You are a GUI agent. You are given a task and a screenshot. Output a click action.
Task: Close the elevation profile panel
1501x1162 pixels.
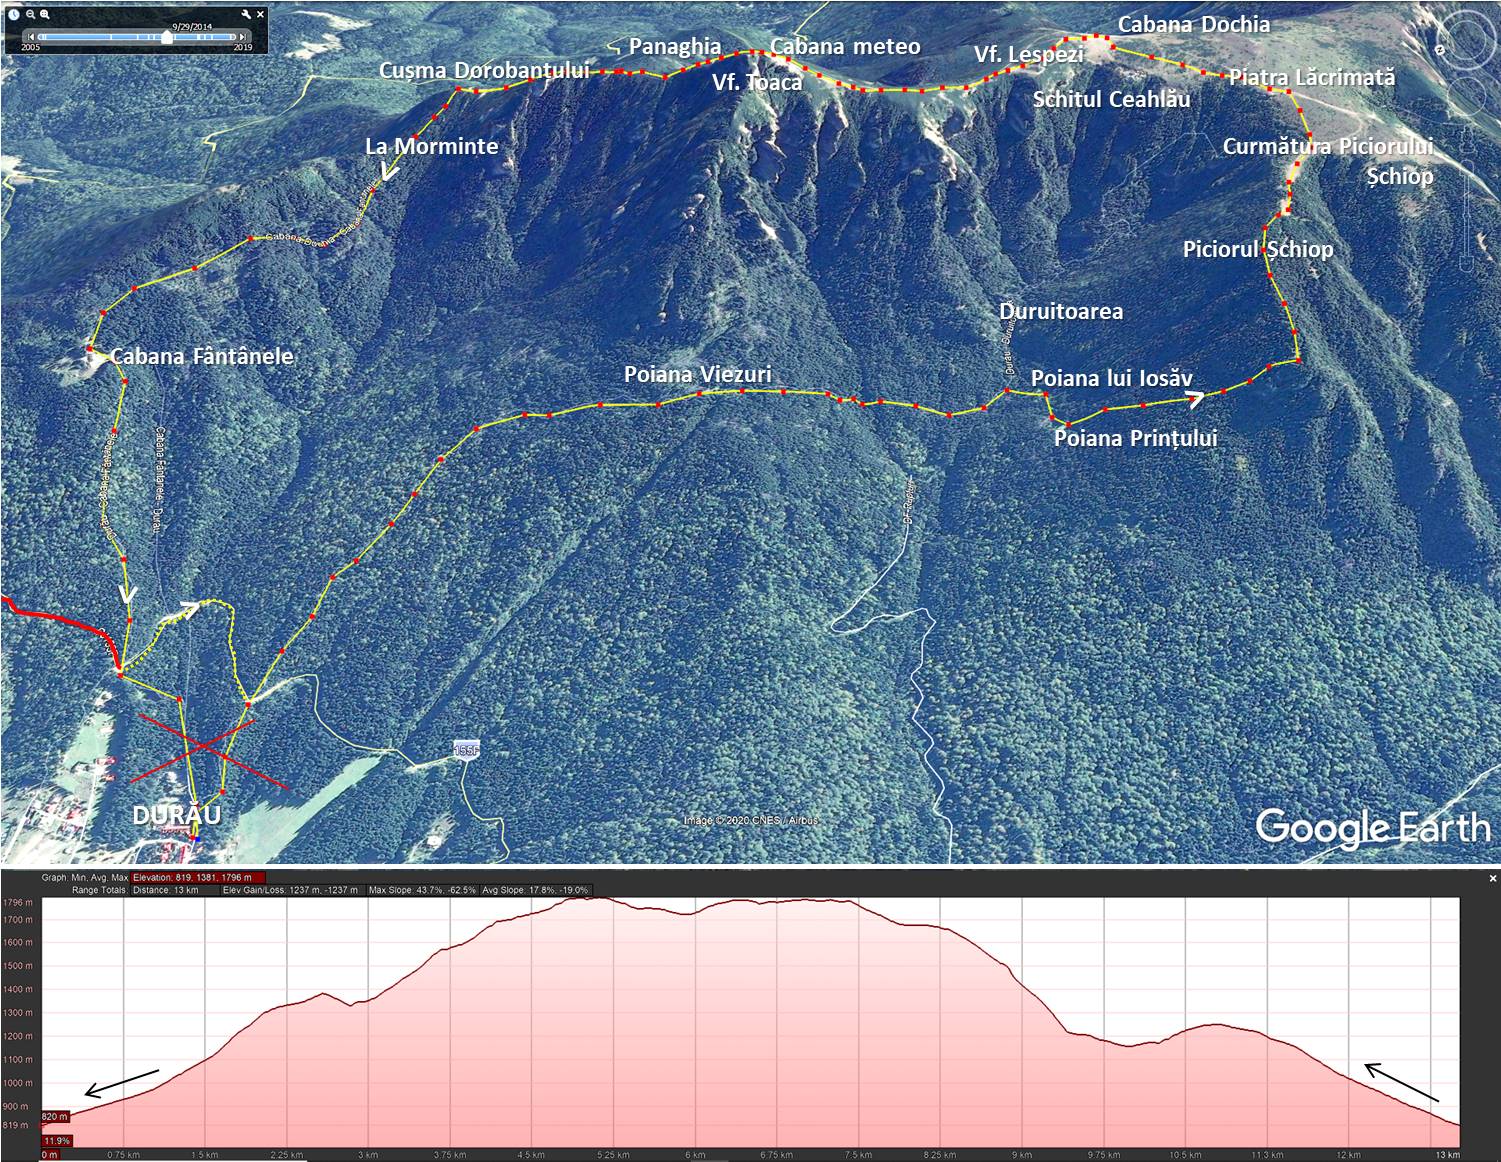point(1492,878)
